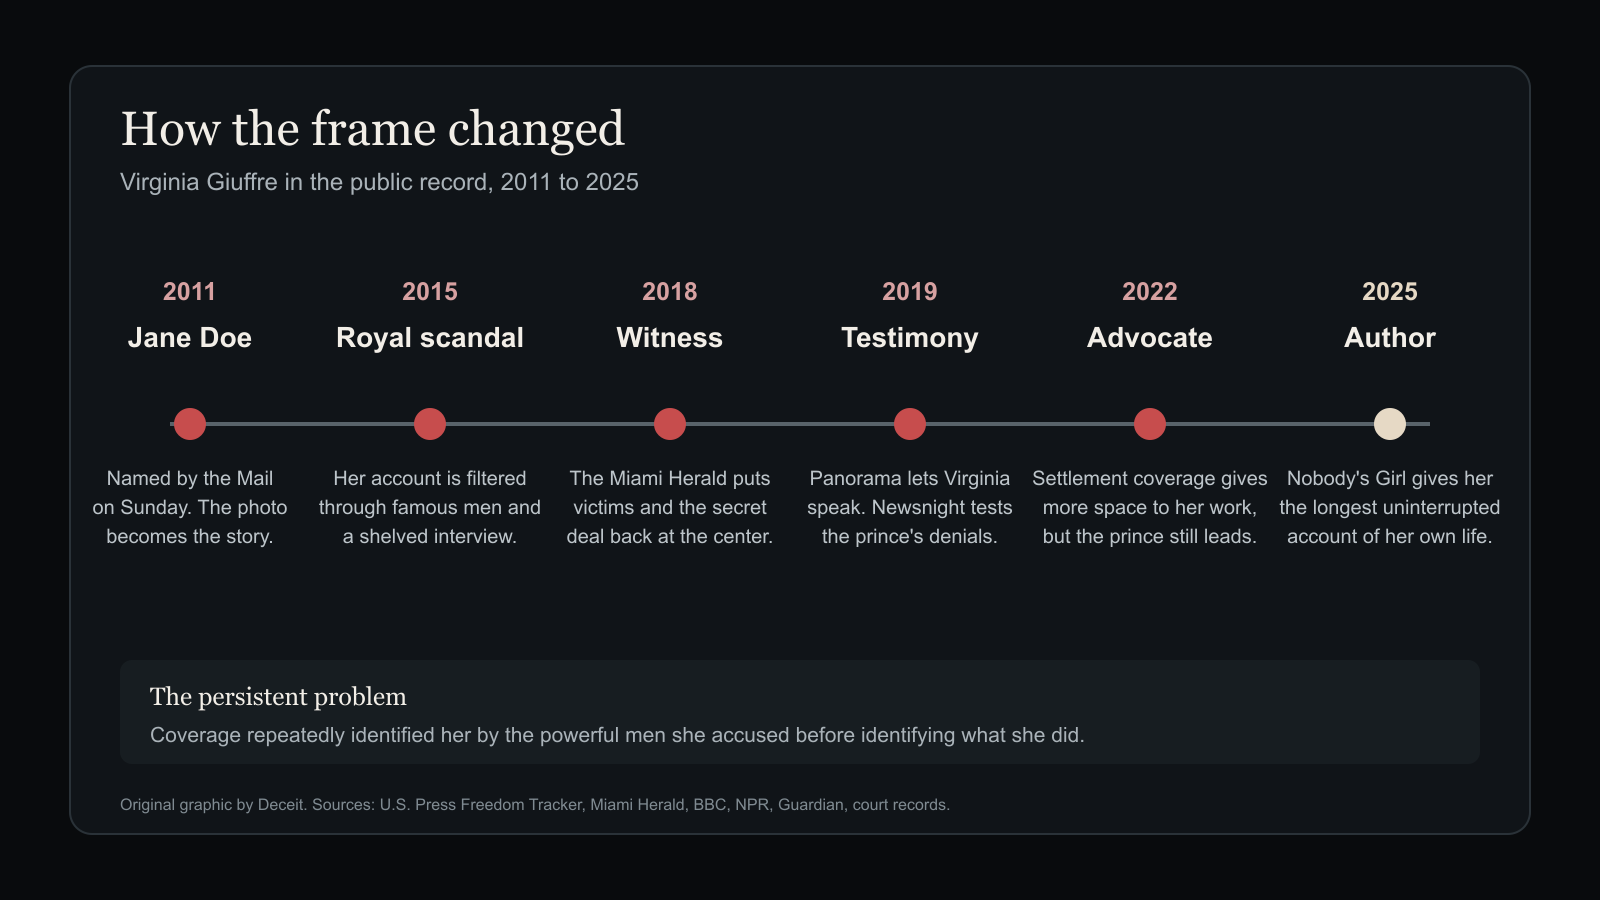The width and height of the screenshot is (1600, 900).
Task: Click the 2022 Advocate timeline dot
Action: point(1150,424)
